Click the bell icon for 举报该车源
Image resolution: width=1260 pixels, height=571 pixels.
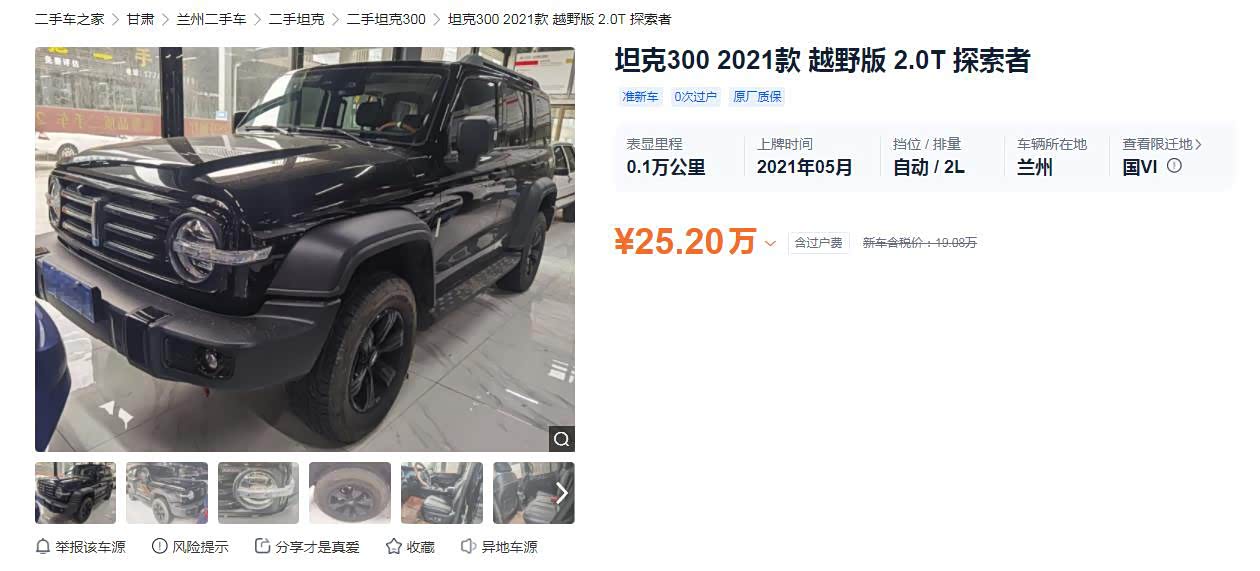coord(43,547)
